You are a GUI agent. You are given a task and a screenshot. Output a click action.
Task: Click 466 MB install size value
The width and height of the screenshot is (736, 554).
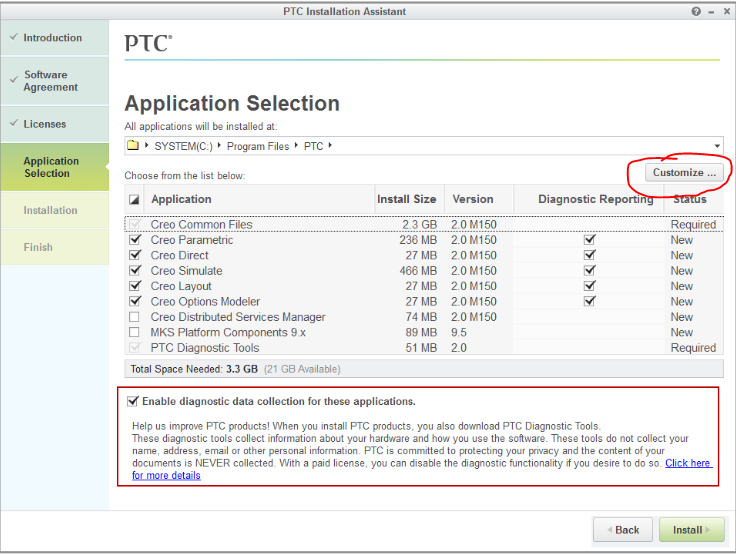pos(418,271)
